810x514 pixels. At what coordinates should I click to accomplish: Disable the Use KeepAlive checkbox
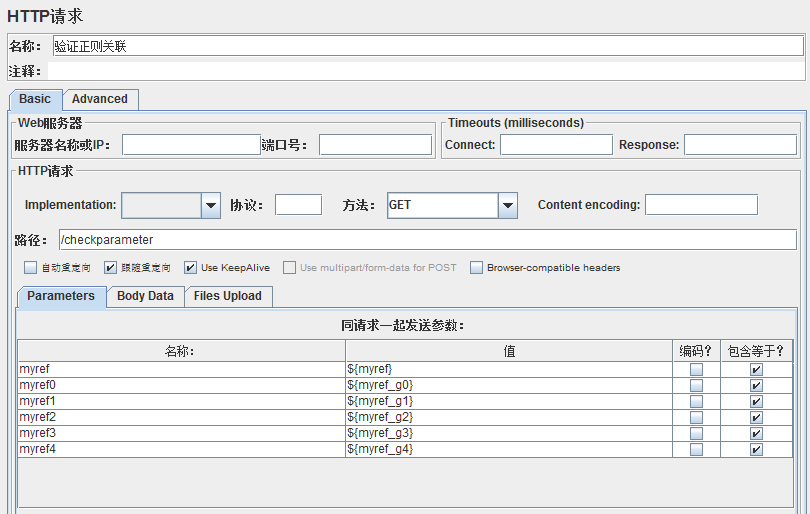[x=190, y=268]
